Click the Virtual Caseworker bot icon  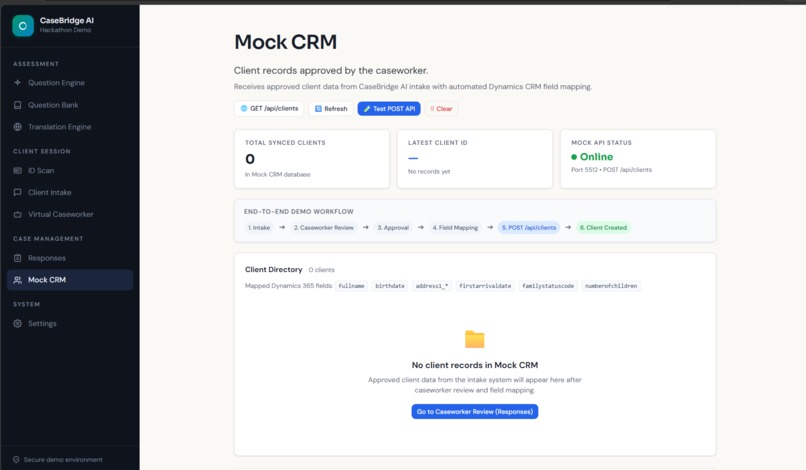coord(17,214)
